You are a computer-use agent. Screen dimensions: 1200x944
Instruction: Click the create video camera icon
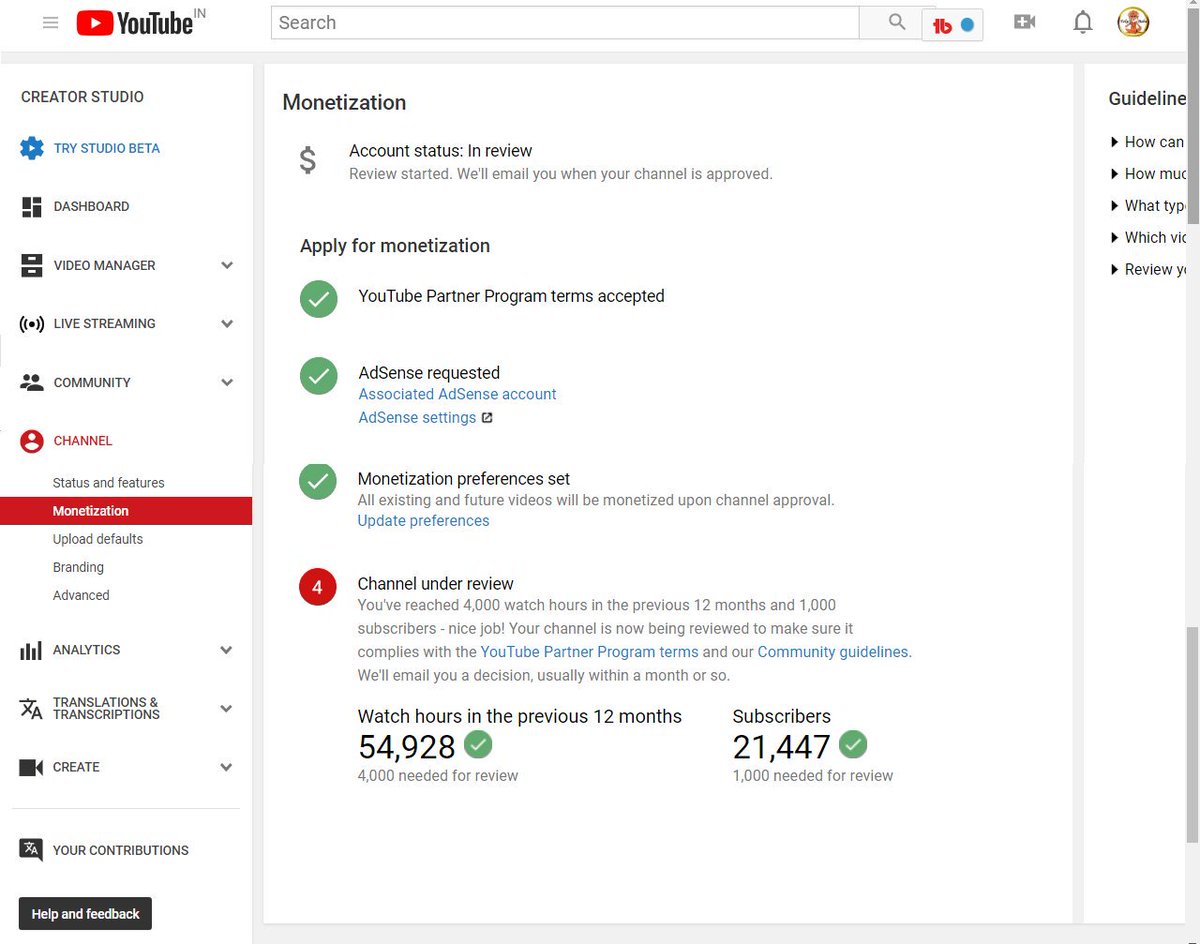[x=1024, y=22]
